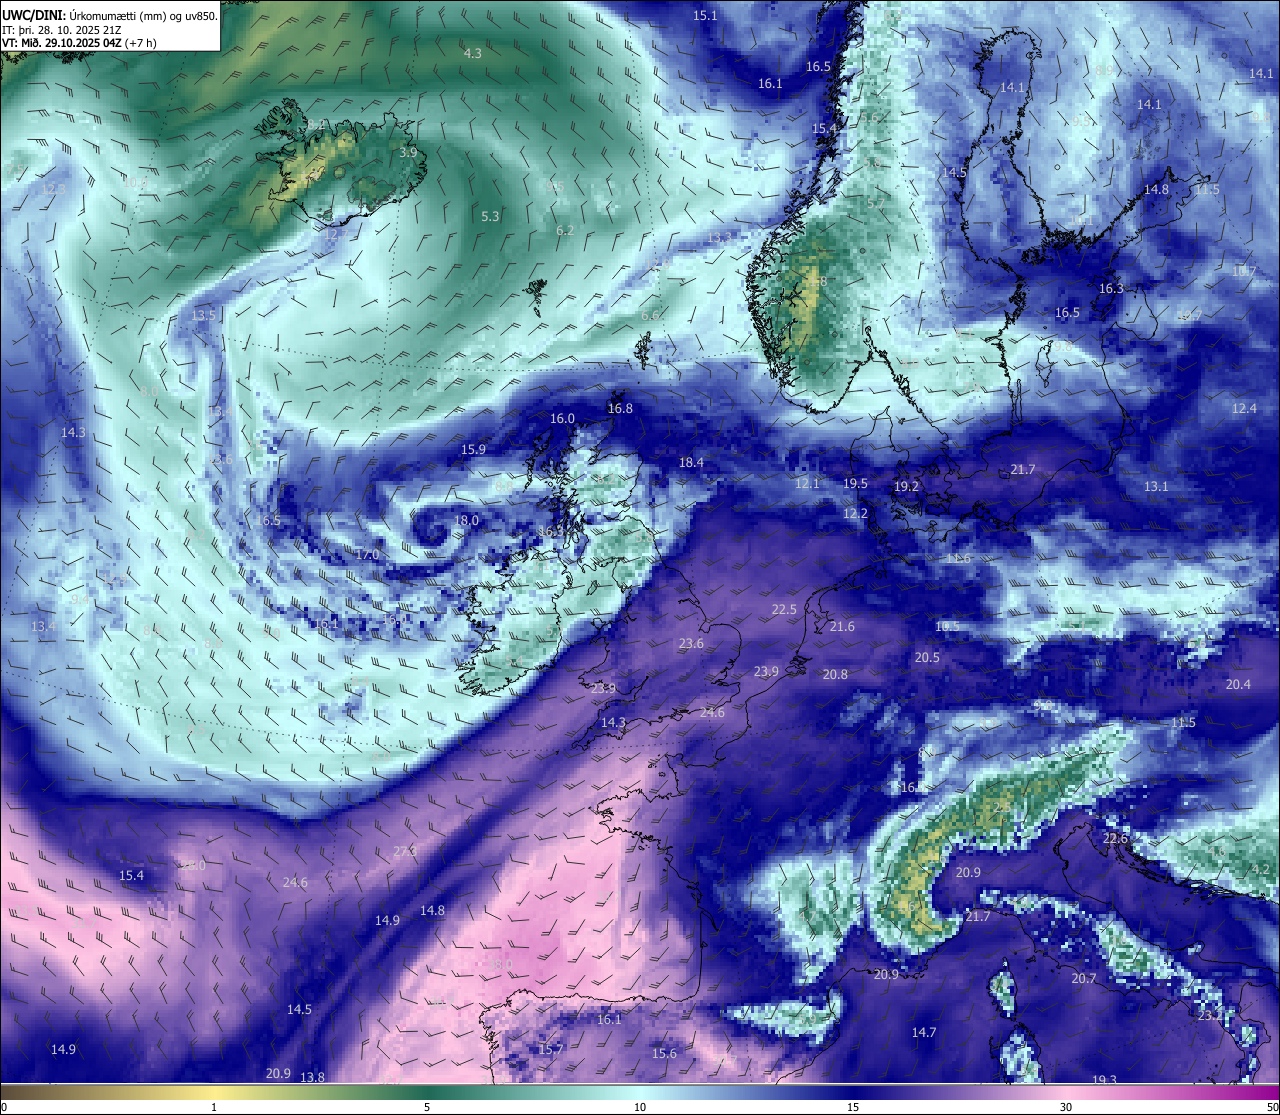Click the 19.5 value over Denmark
Viewport: 1280px width, 1115px height.
pyautogui.click(x=855, y=484)
